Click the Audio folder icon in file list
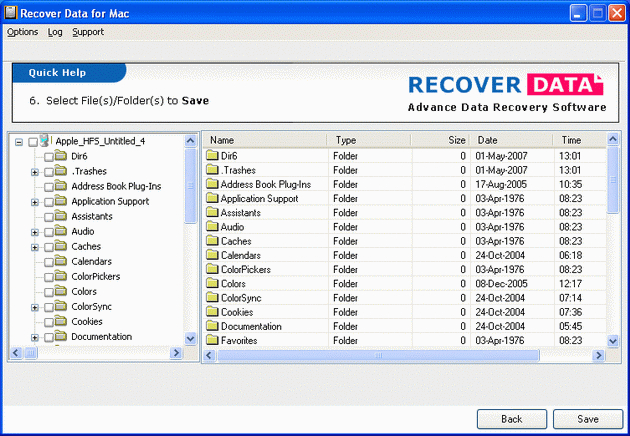This screenshot has height=436, width=630. pos(211,227)
